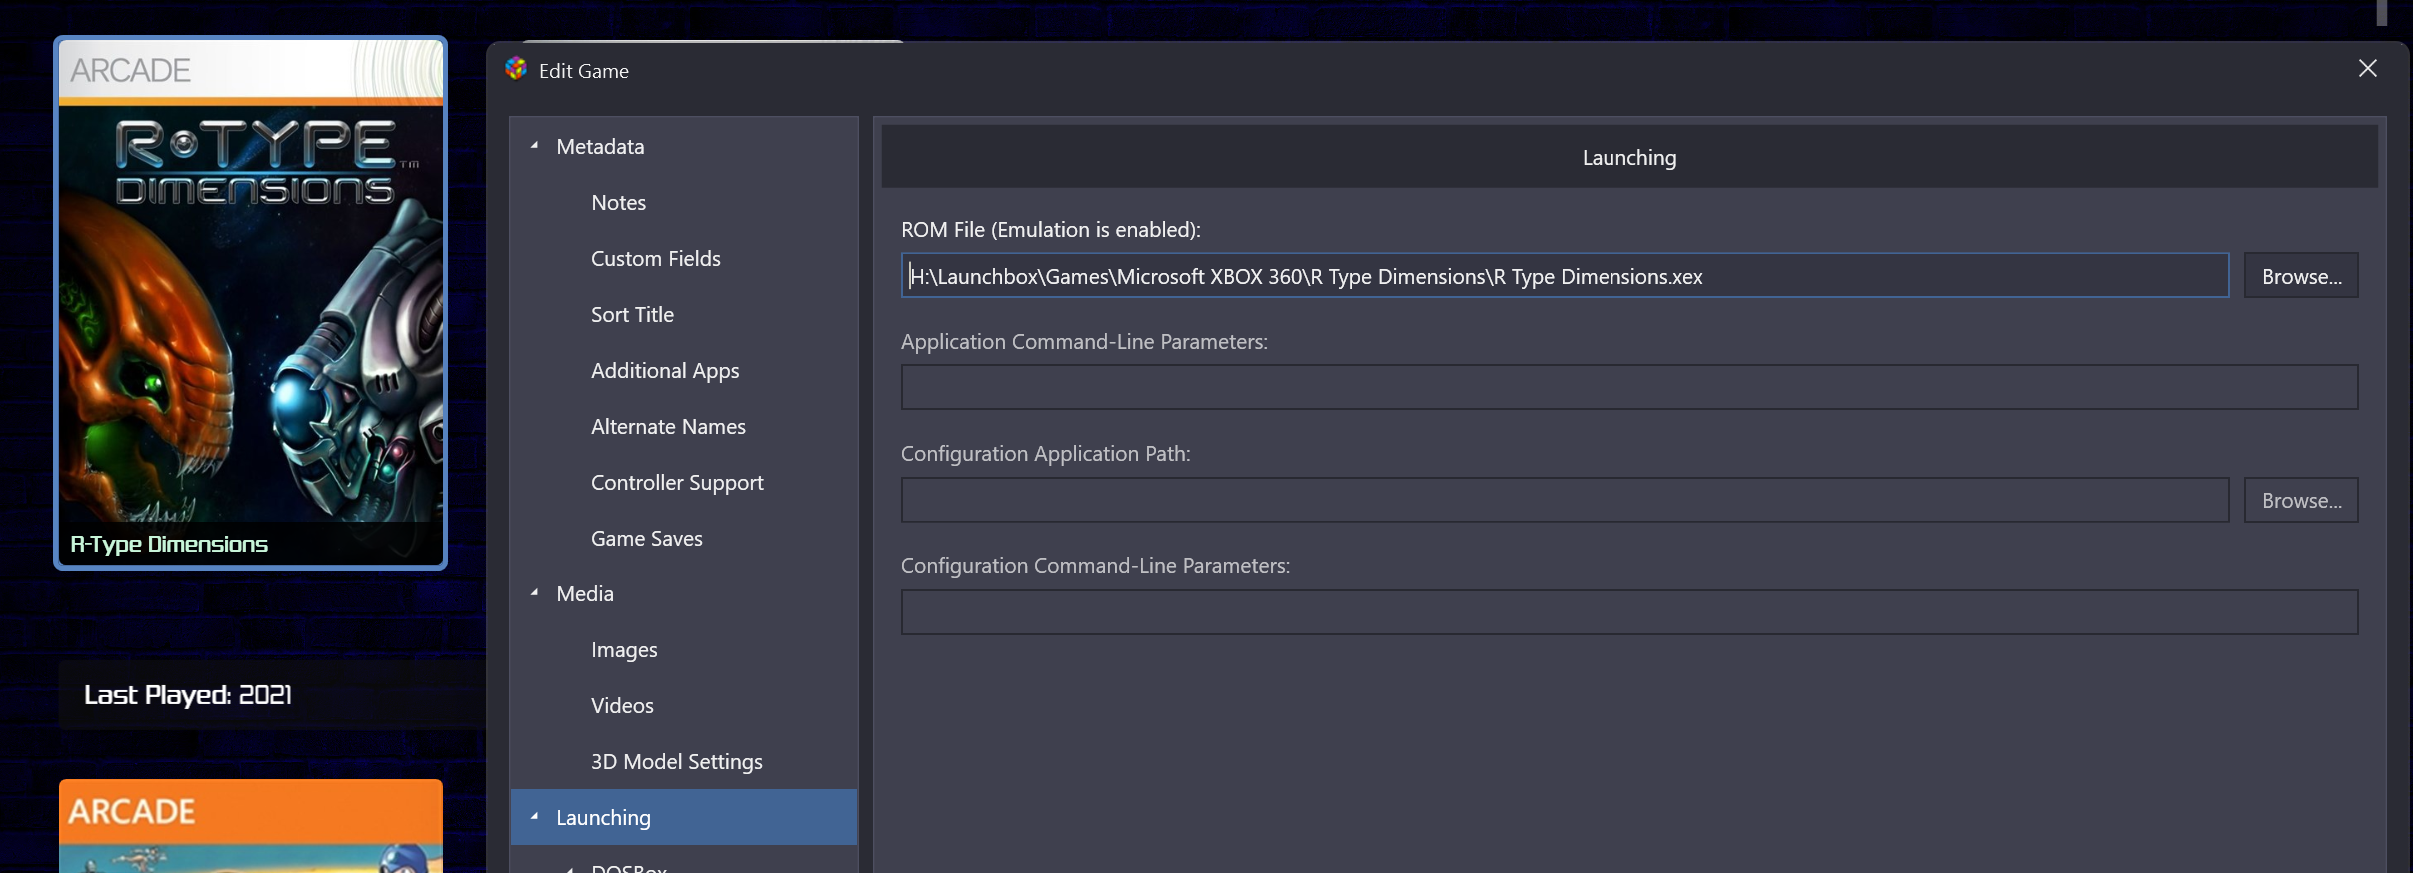The width and height of the screenshot is (2413, 873).
Task: Open Controller Support settings
Action: tap(677, 482)
